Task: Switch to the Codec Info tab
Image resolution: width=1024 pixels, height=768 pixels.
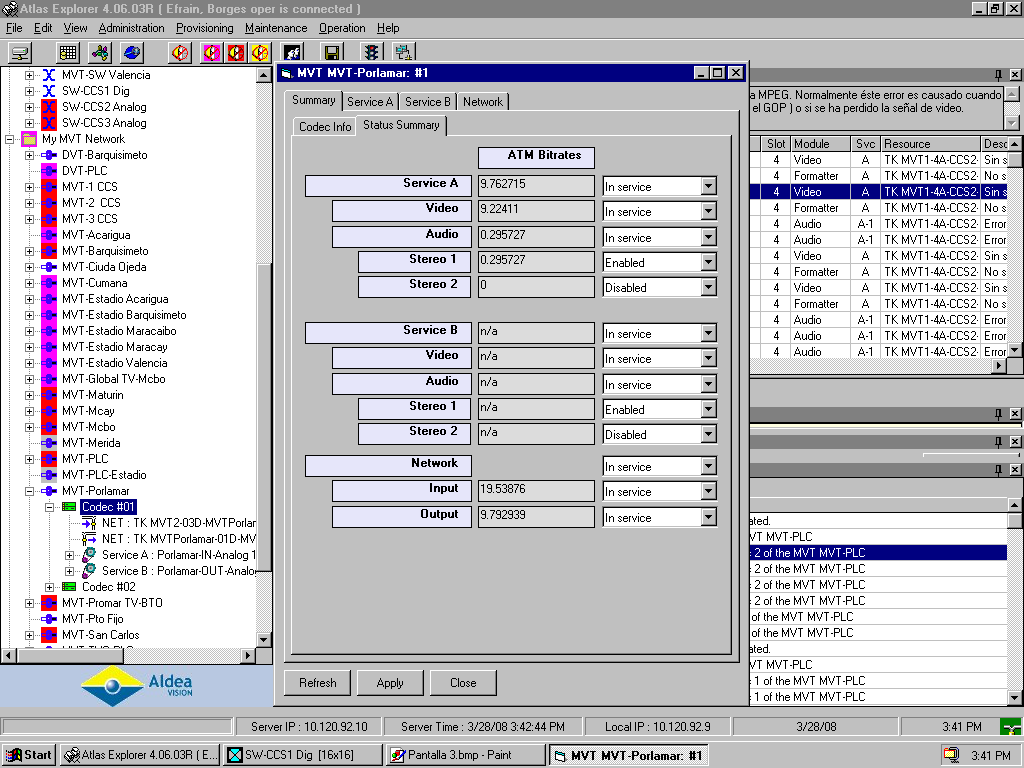Action: click(x=325, y=127)
